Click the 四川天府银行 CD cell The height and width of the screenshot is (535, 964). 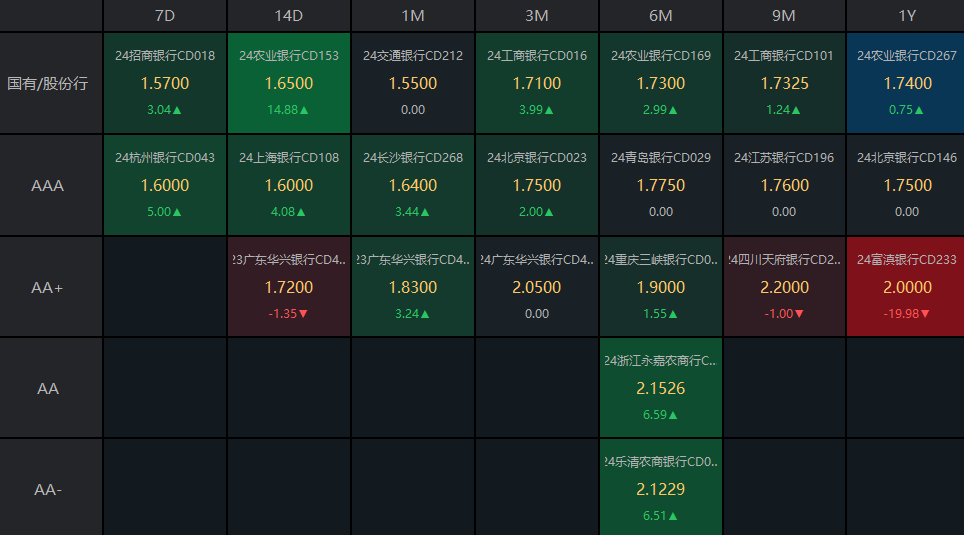[784, 287]
